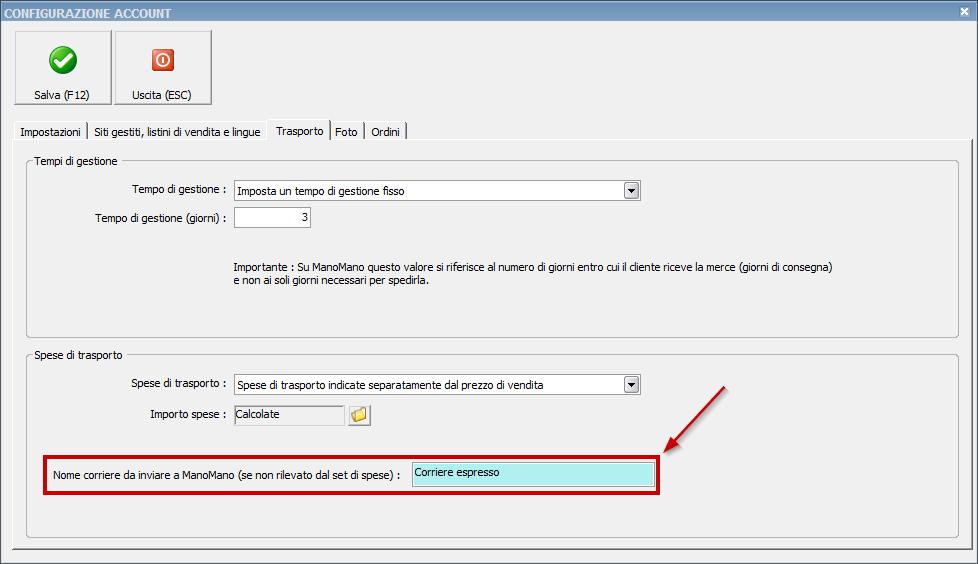Open the folder icon beside Importo spese
Screen dimensions: 978x564
[359, 415]
